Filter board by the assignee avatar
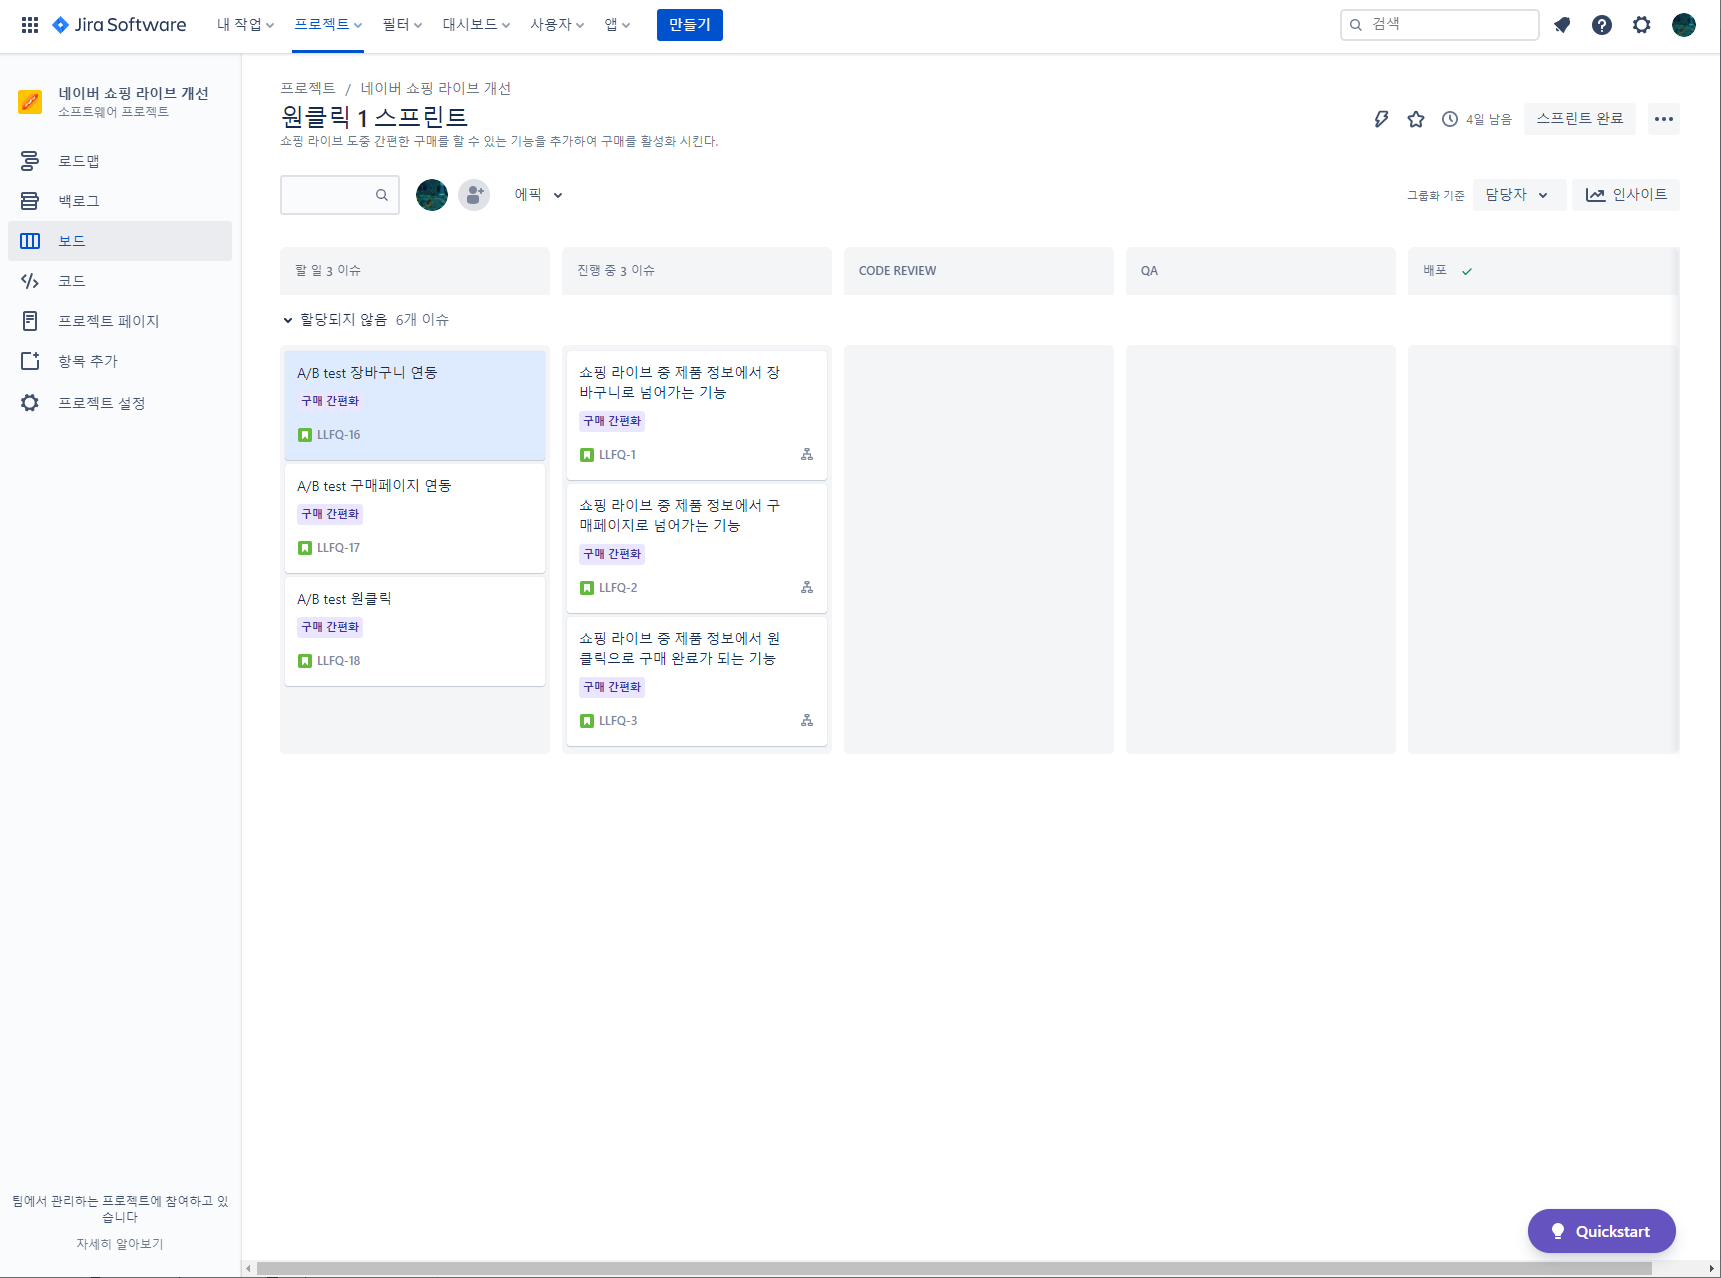 (x=432, y=195)
